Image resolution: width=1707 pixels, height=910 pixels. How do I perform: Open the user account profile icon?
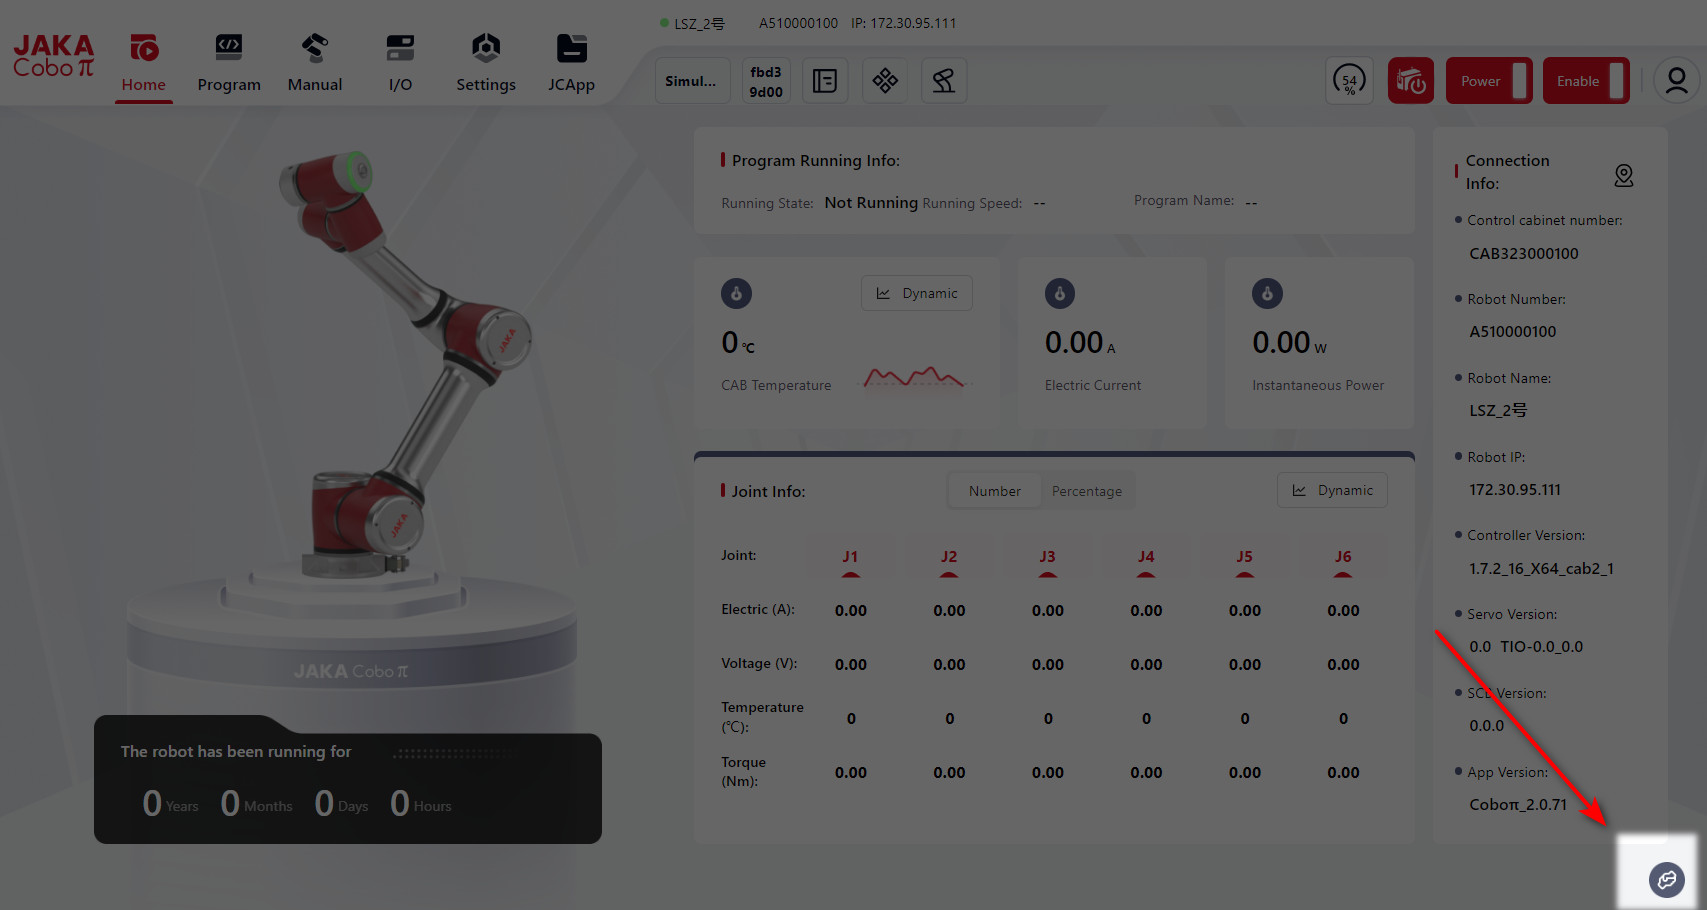coord(1676,81)
